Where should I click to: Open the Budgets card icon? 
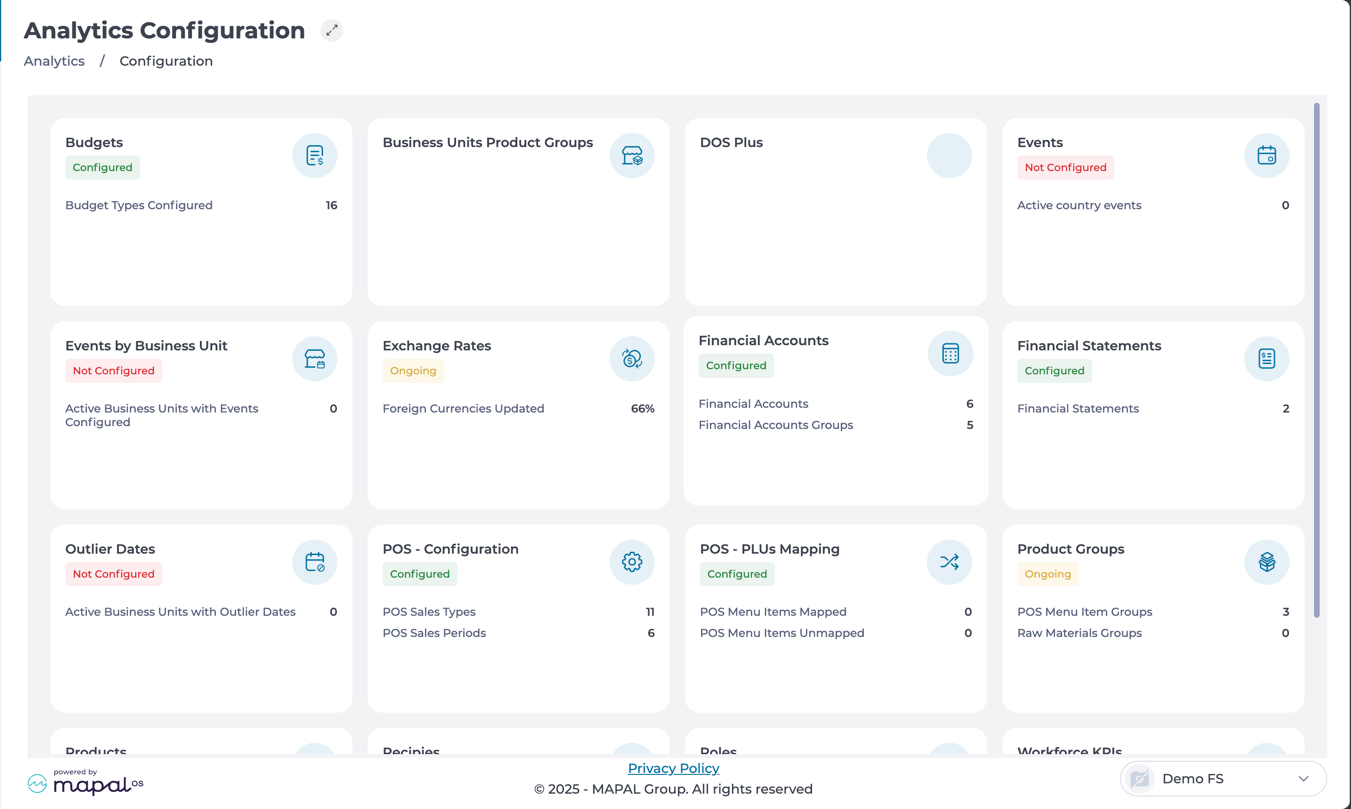tap(315, 156)
